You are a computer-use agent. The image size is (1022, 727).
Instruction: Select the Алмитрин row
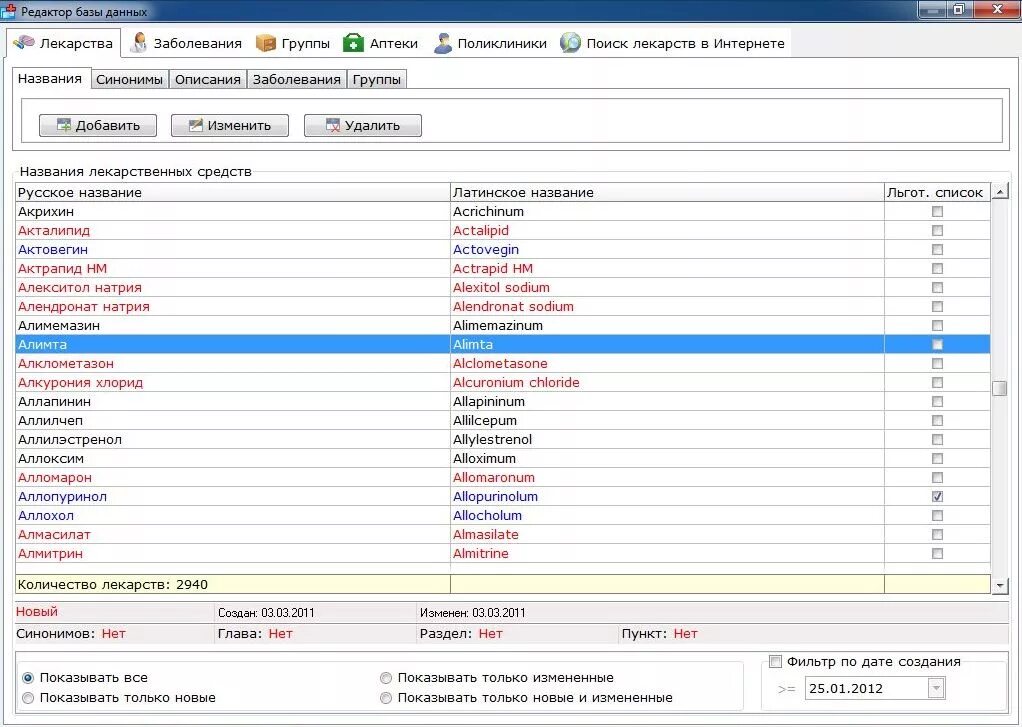pos(503,553)
